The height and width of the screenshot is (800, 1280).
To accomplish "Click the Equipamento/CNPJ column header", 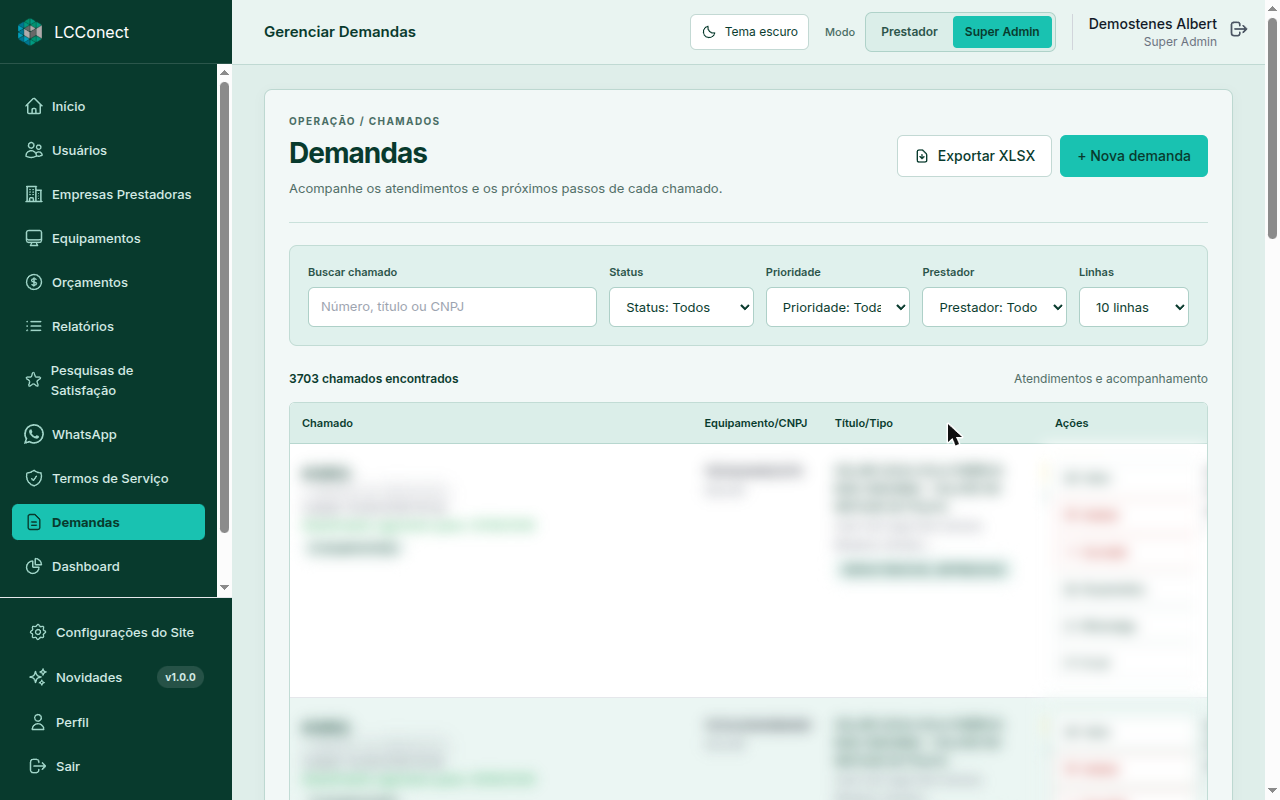I will pyautogui.click(x=755, y=423).
